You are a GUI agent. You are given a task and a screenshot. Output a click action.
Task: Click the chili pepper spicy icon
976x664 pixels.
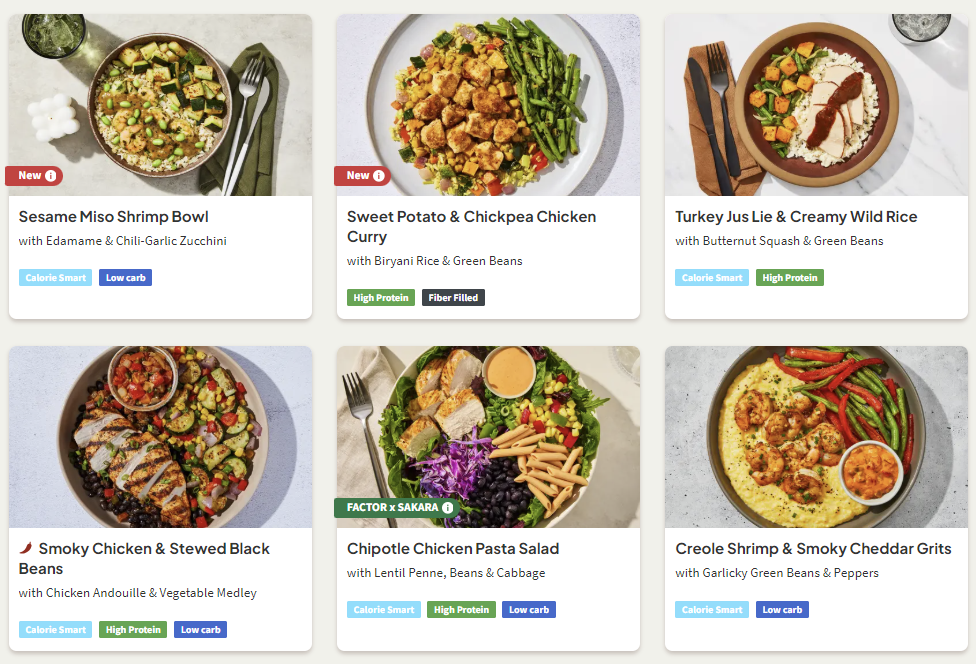click(x=26, y=549)
